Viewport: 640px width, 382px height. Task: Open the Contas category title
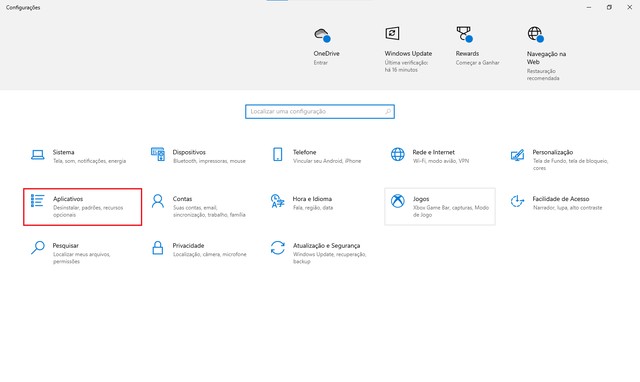(182, 199)
